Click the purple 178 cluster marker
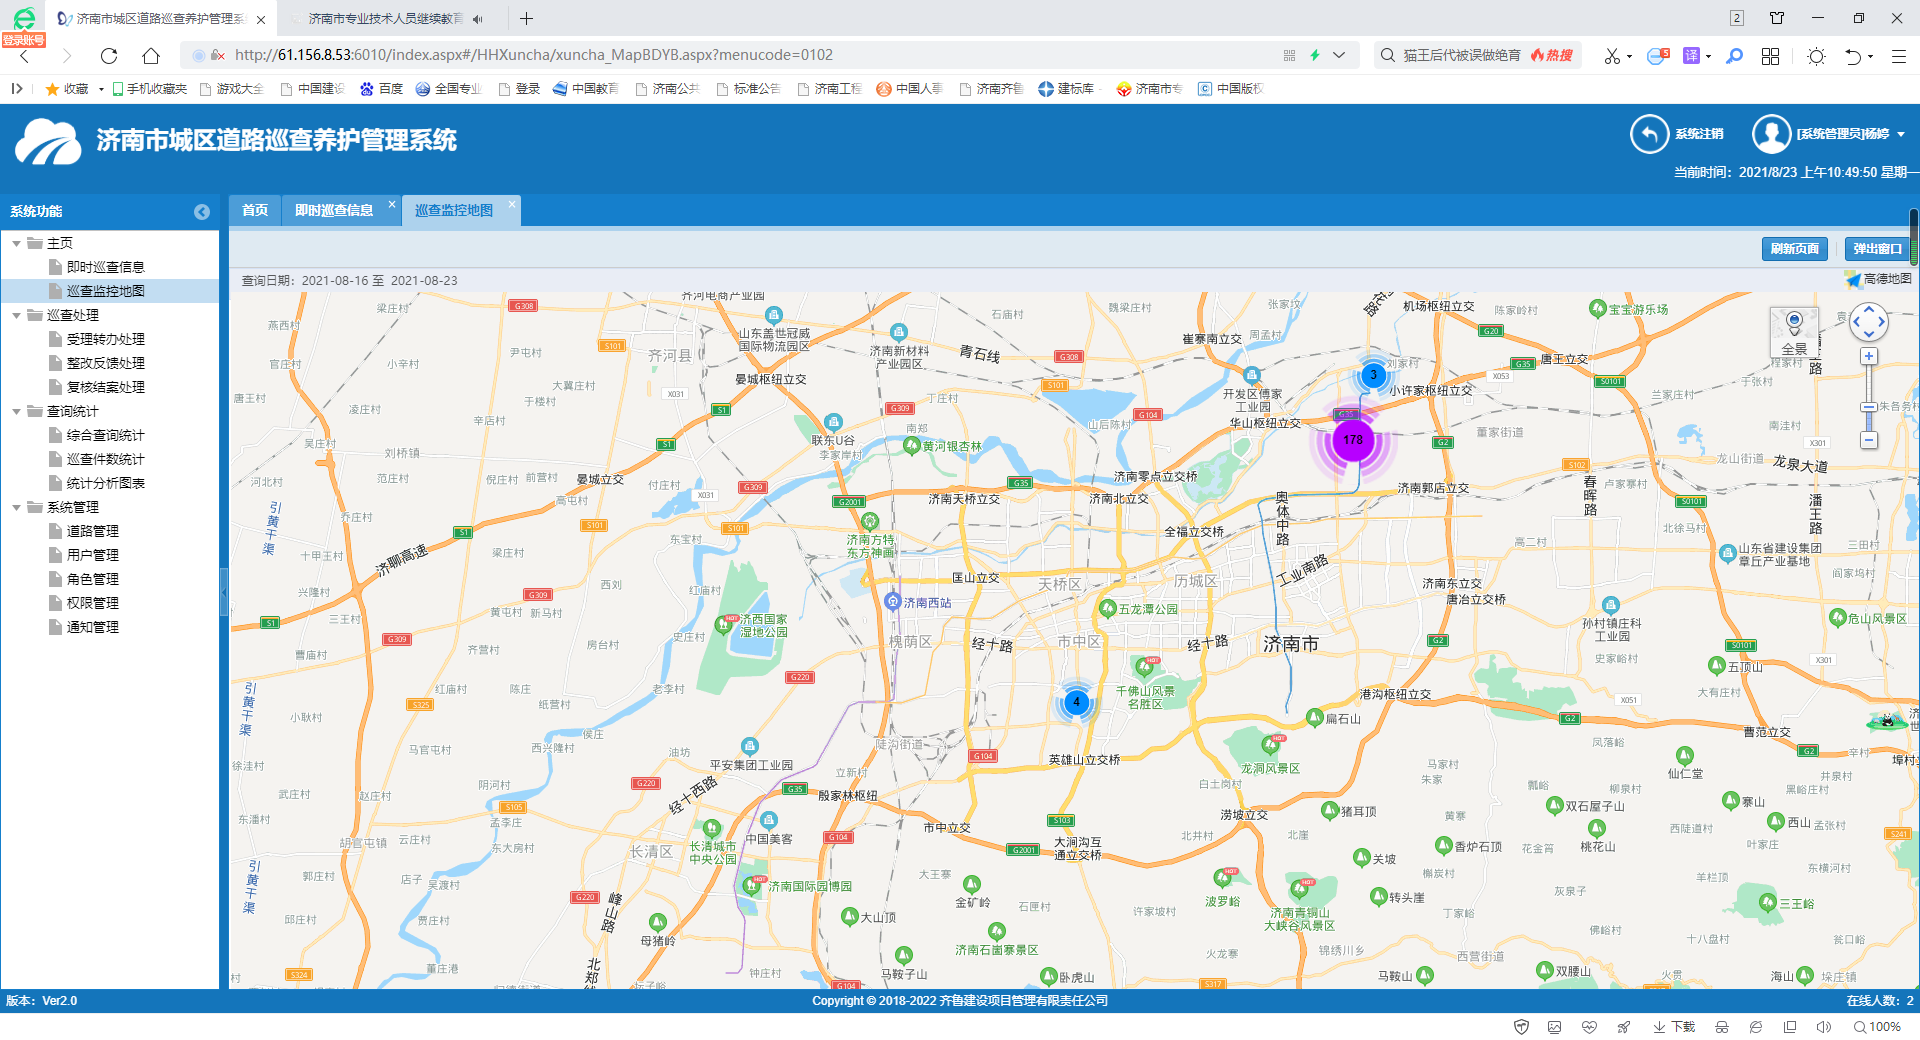This screenshot has height=1040, width=1920. (x=1353, y=440)
